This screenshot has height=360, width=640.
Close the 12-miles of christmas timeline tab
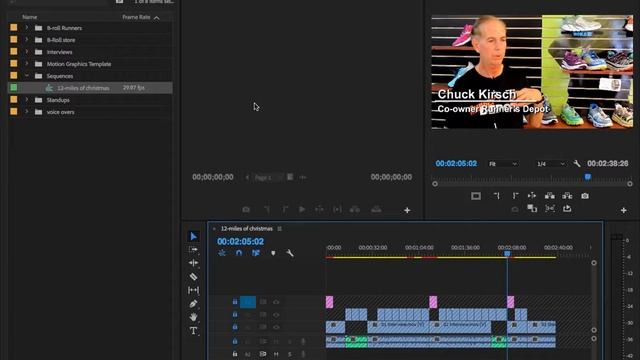tap(214, 229)
